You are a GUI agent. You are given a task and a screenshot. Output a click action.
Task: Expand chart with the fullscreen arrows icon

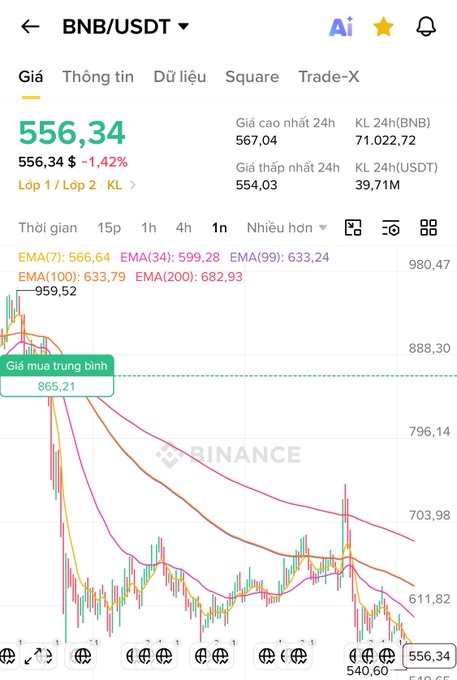(33, 656)
